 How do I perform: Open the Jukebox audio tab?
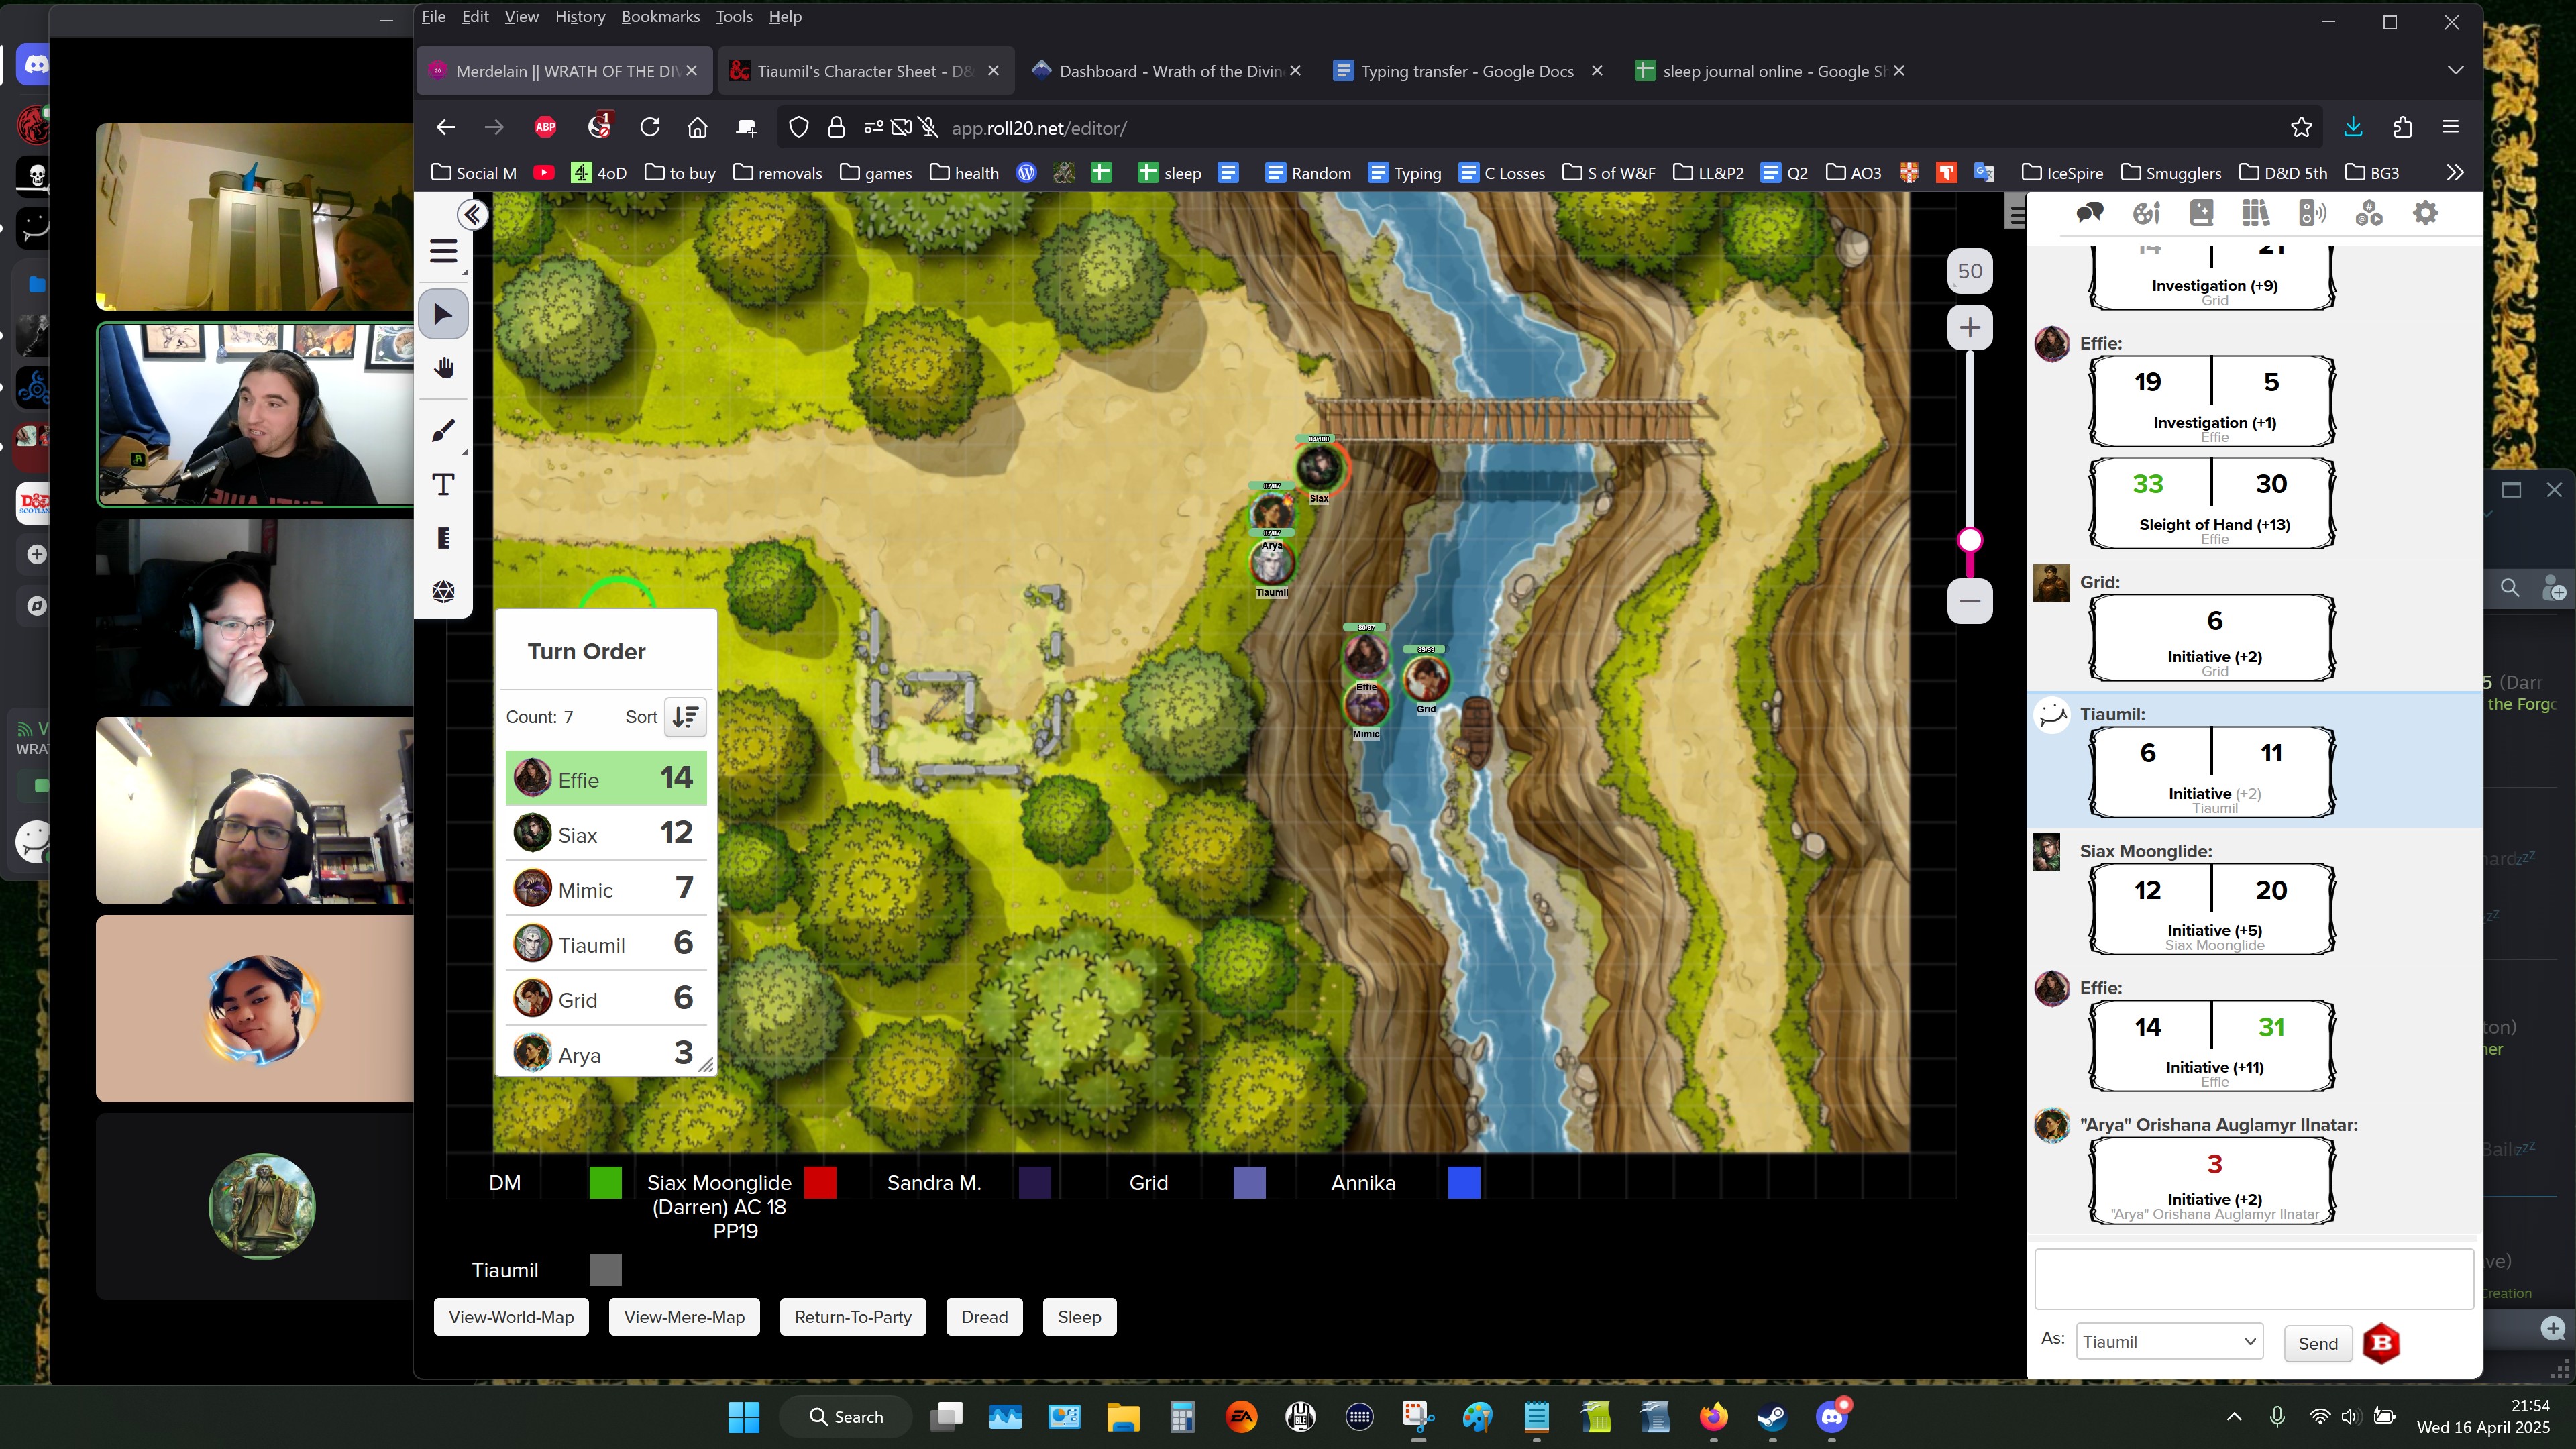point(2312,213)
